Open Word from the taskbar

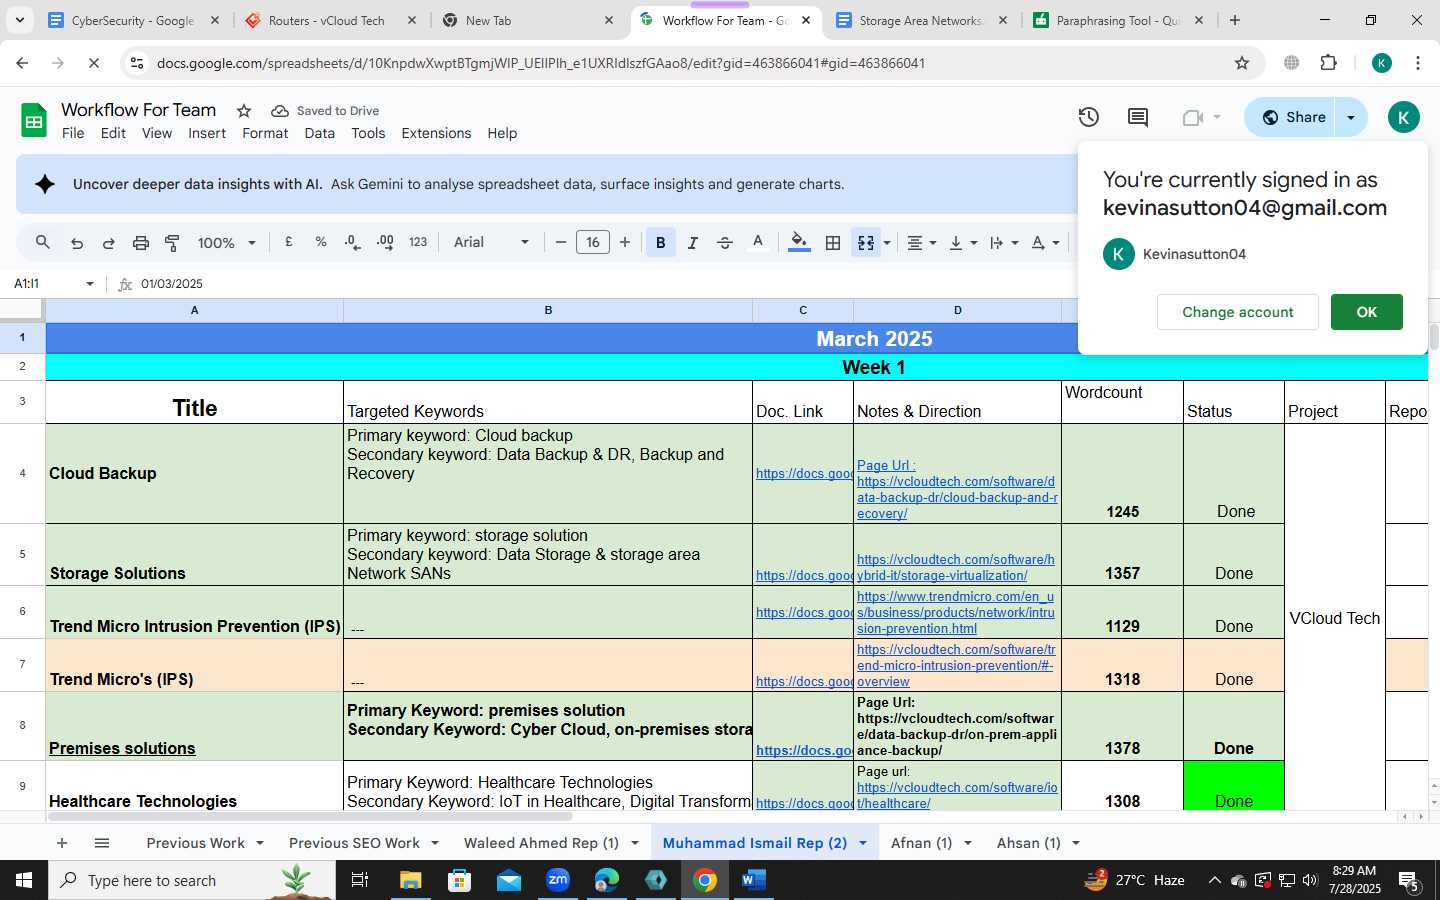click(x=753, y=880)
